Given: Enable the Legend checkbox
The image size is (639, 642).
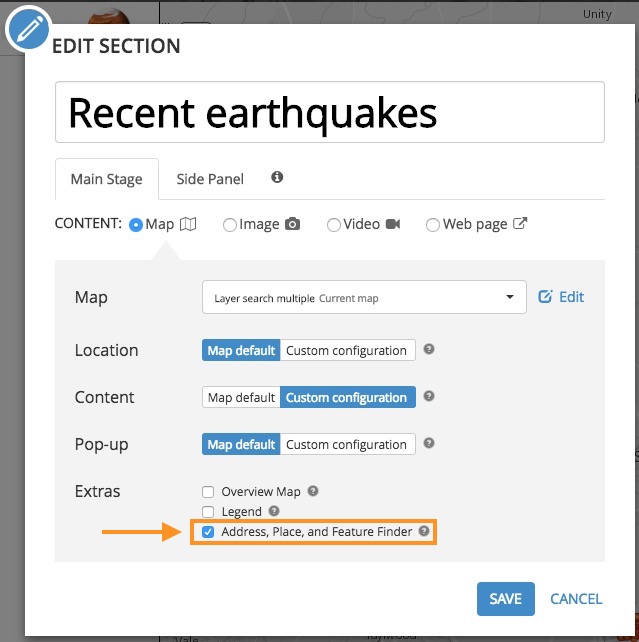Looking at the screenshot, I should click(x=208, y=512).
